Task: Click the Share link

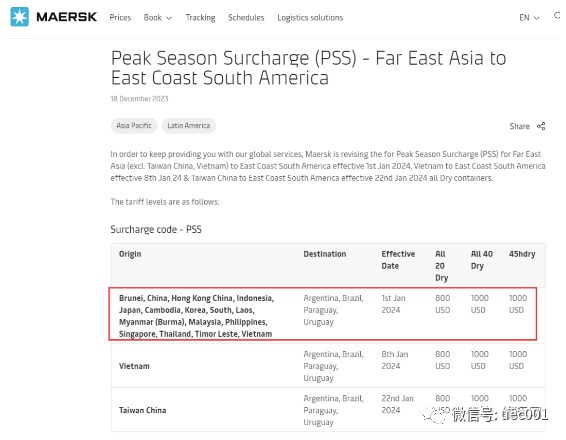Action: (519, 126)
